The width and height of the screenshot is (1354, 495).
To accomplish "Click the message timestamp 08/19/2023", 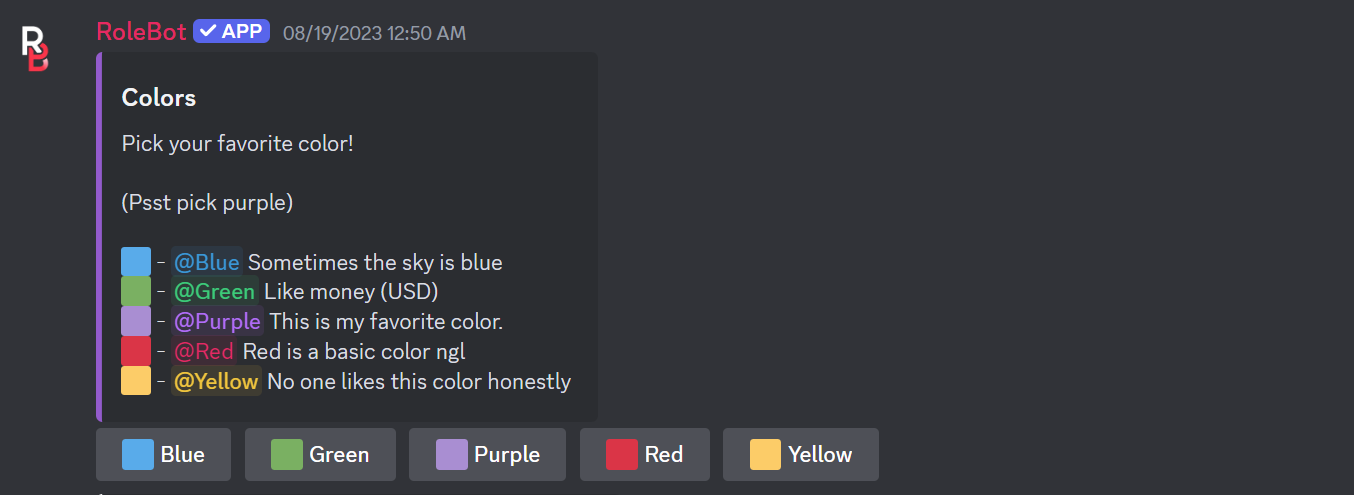I will pyautogui.click(x=374, y=33).
